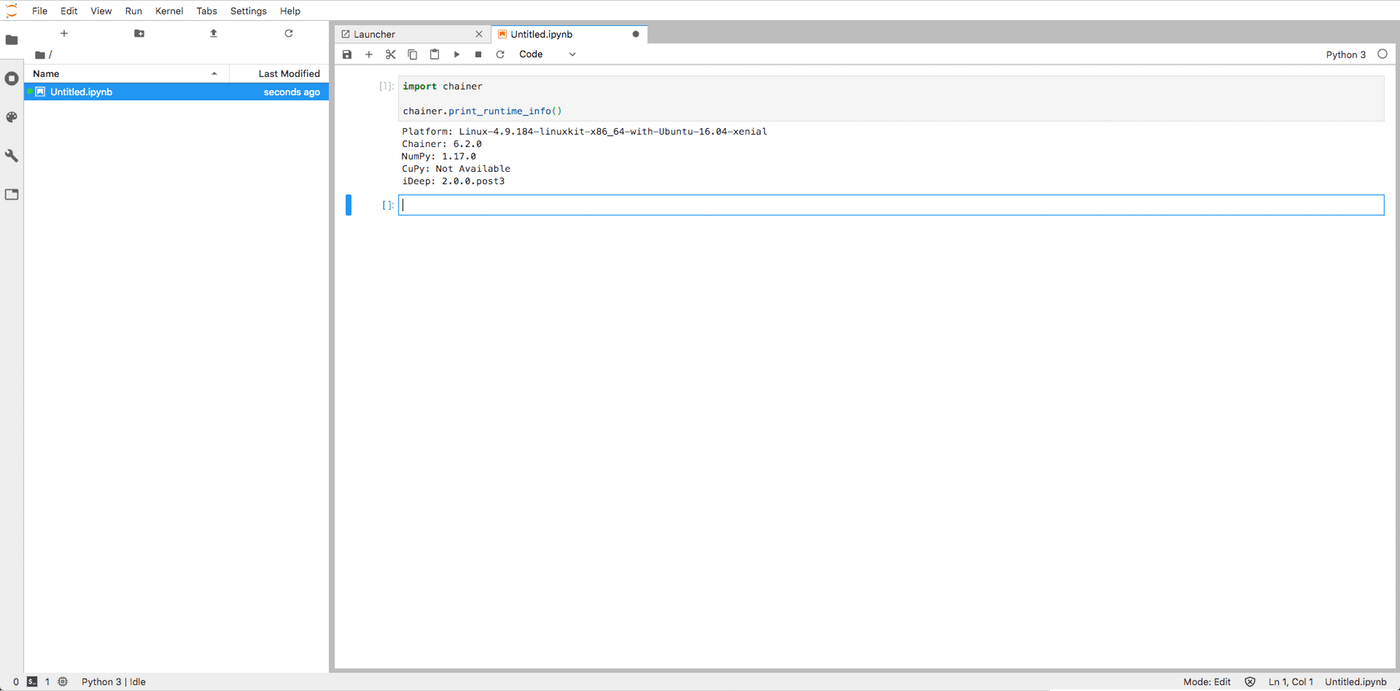
Task: Interrupt the kernel with stop icon
Action: coord(478,54)
